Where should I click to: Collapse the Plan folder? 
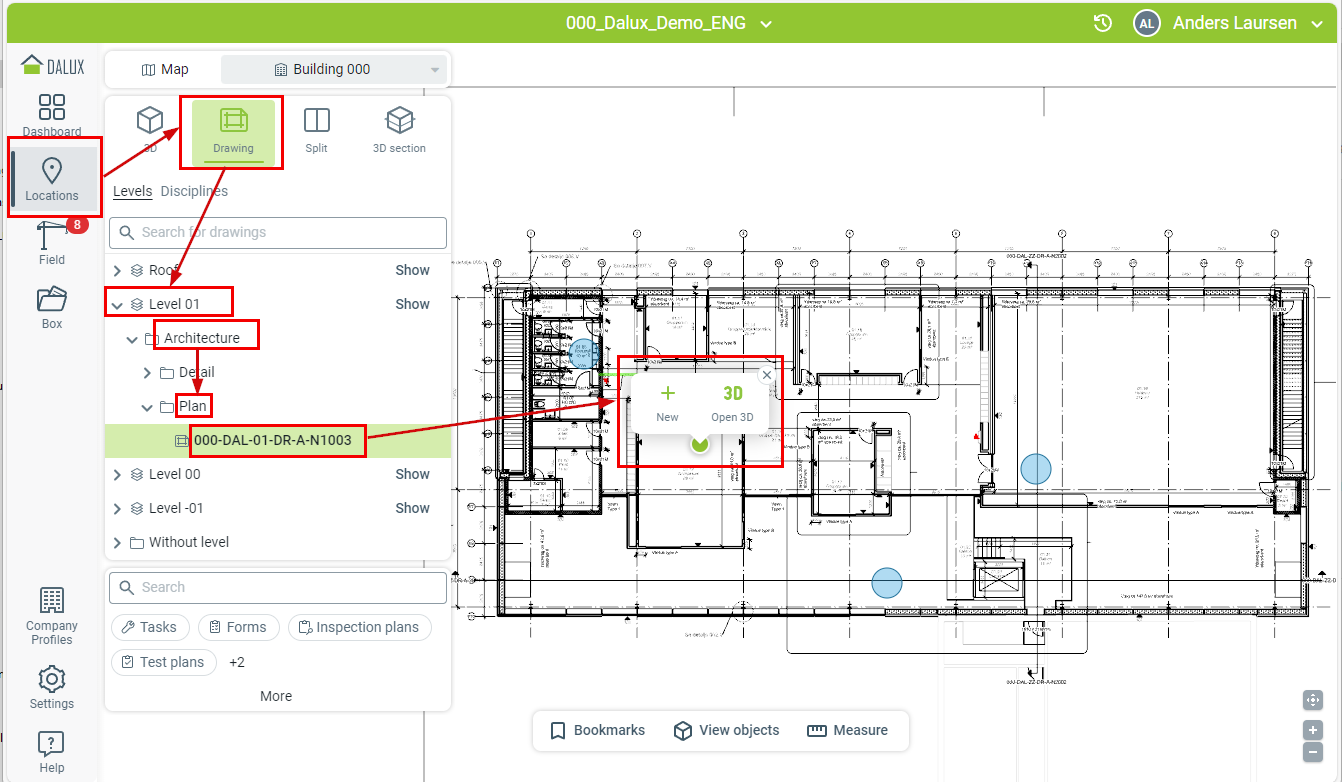(x=147, y=407)
